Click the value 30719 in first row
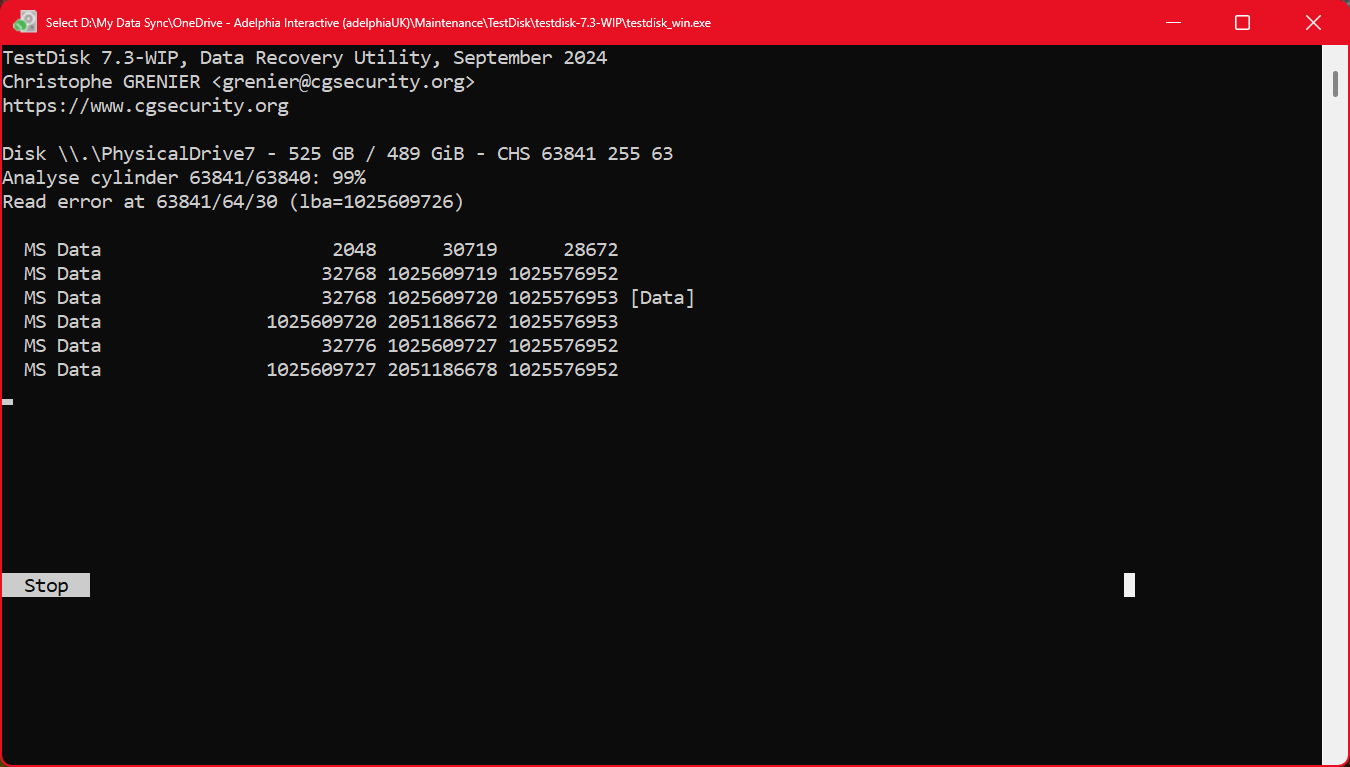 470,250
